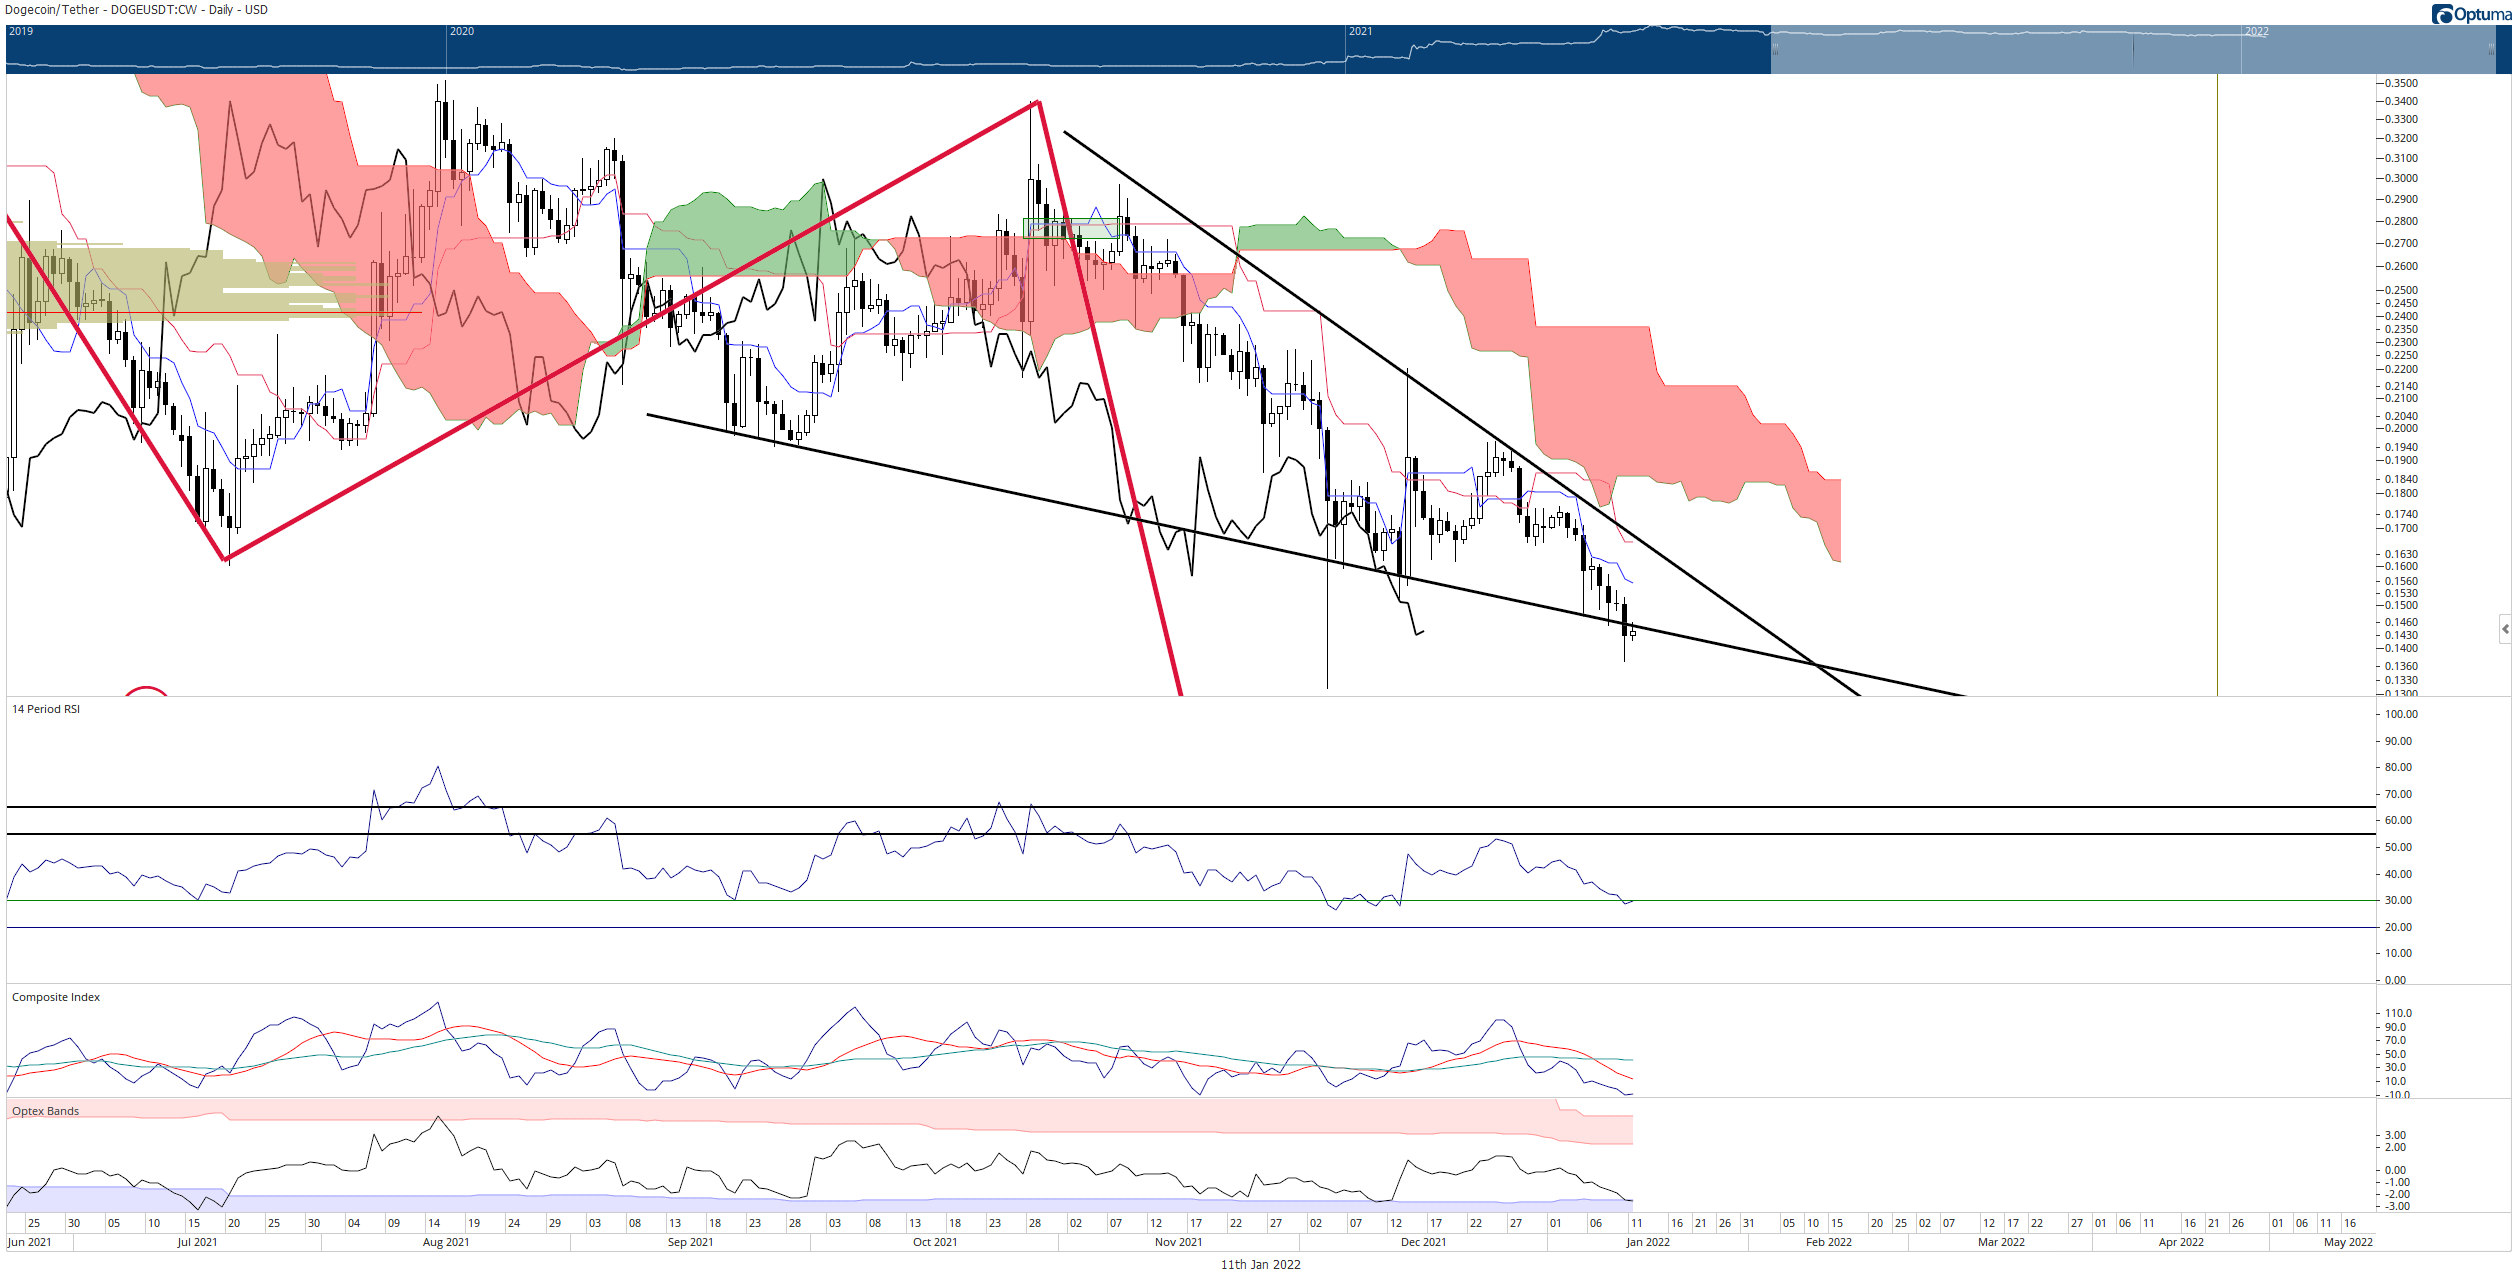The height and width of the screenshot is (1284, 2518).
Task: Click the 70.00 level on RSI scale
Action: 2399,794
